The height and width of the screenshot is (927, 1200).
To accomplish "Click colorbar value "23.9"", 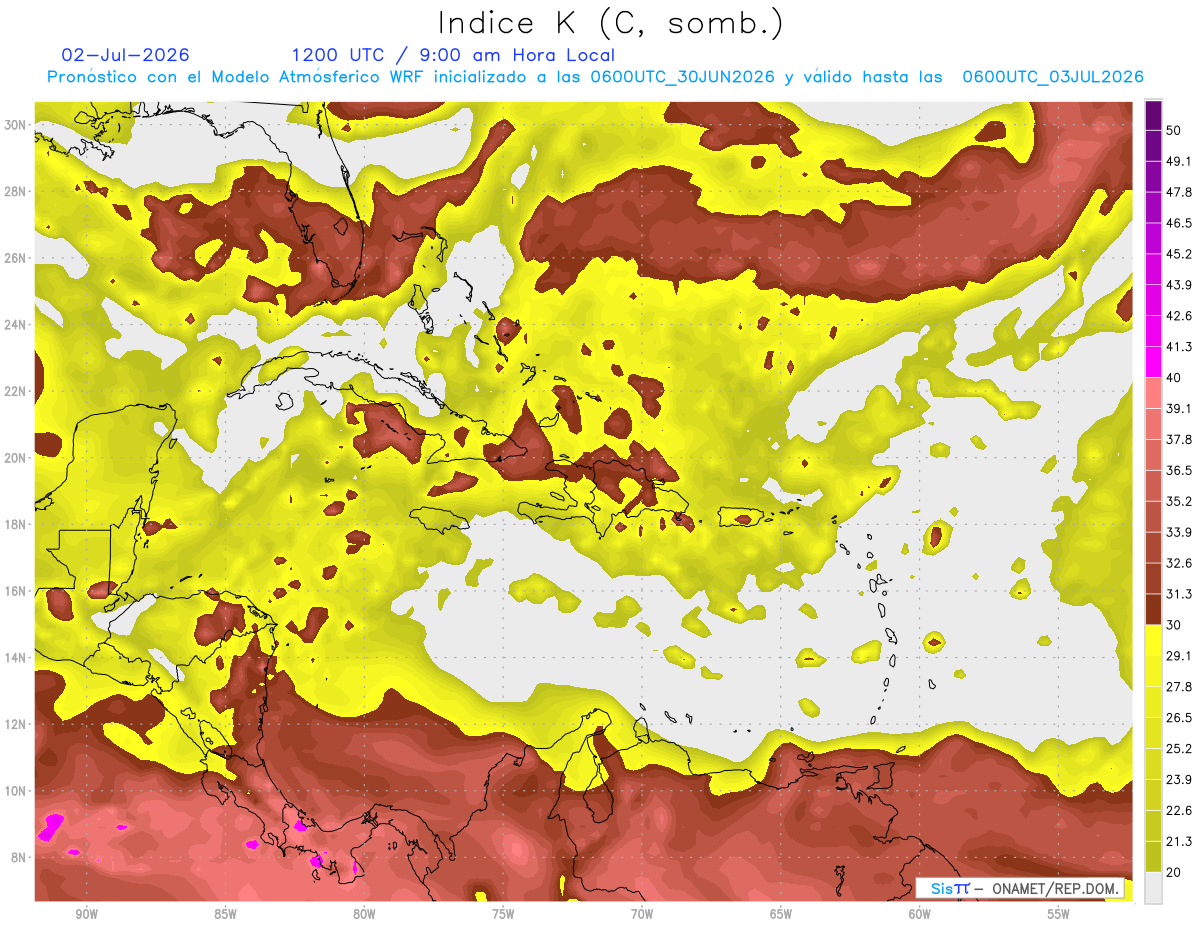I will 1178,780.
